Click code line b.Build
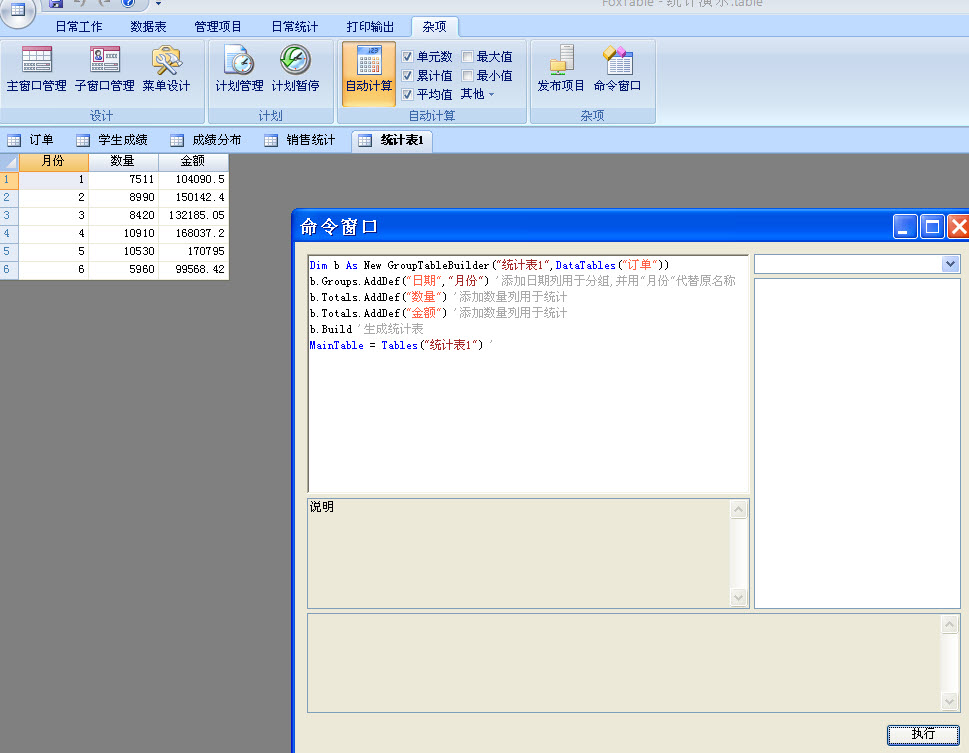 pos(366,330)
